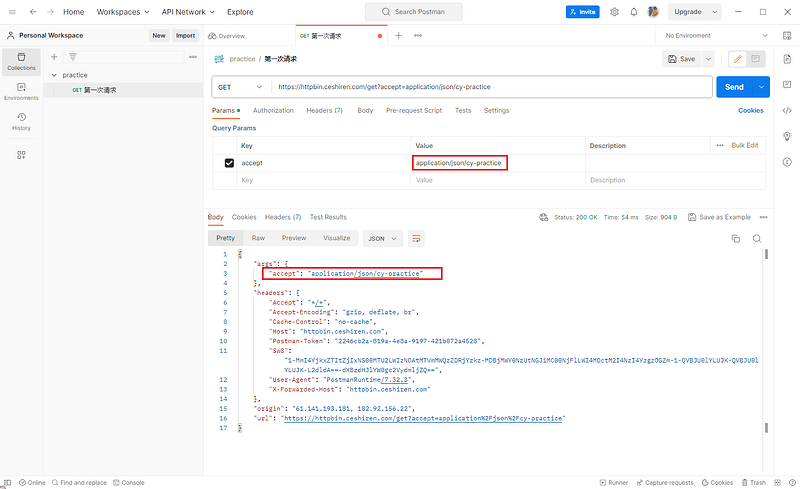The image size is (800, 489).
Task: Show the Raw response view
Action: pyautogui.click(x=258, y=238)
